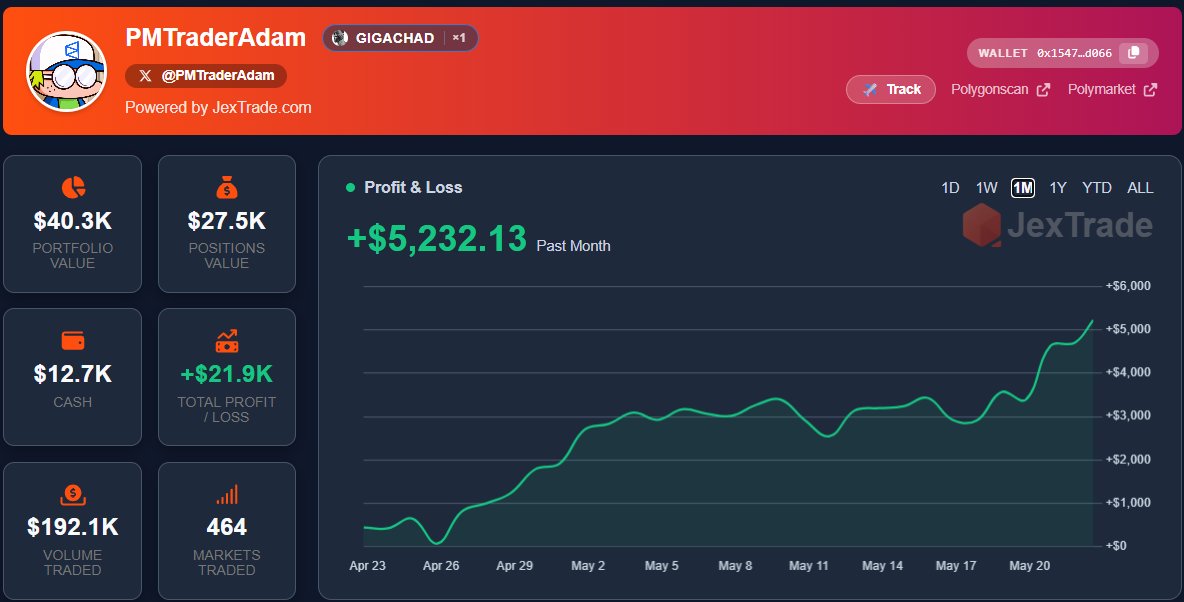Open the PMTraderAdam profile avatar
The width and height of the screenshot is (1184, 602).
pyautogui.click(x=66, y=72)
